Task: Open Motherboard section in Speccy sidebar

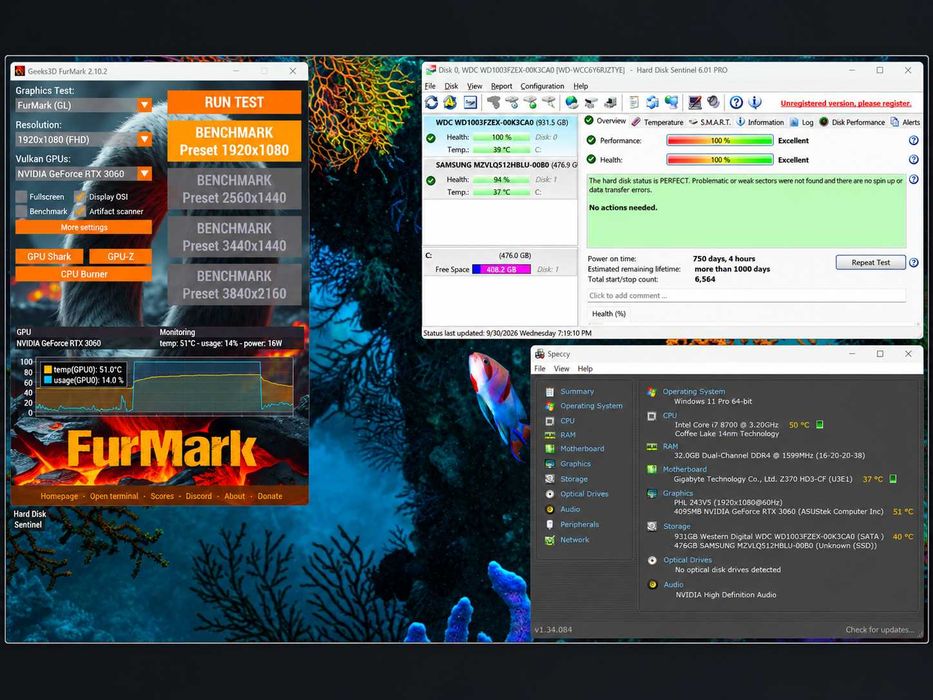Action: coord(582,449)
